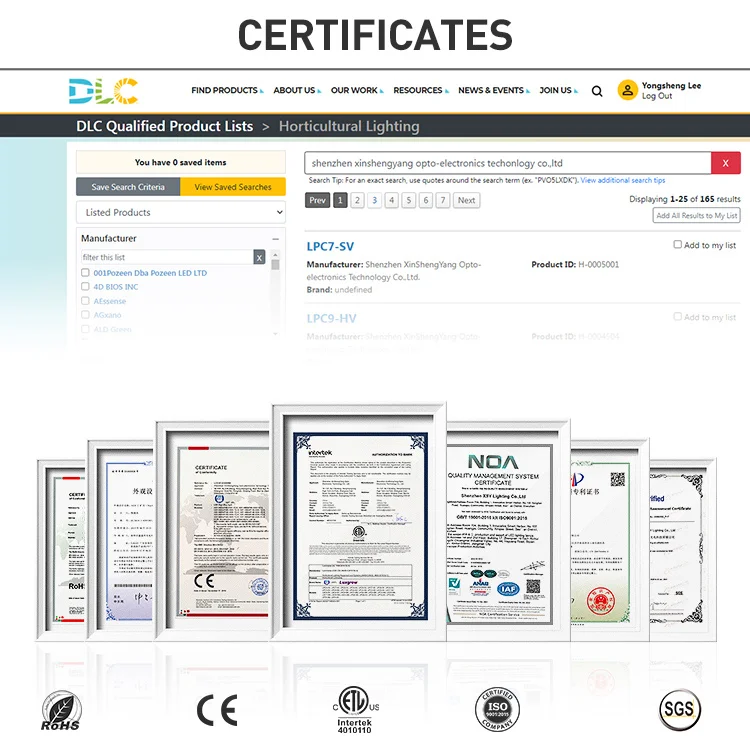Open the LPC7-SV product link
750x749 pixels.
point(330,246)
